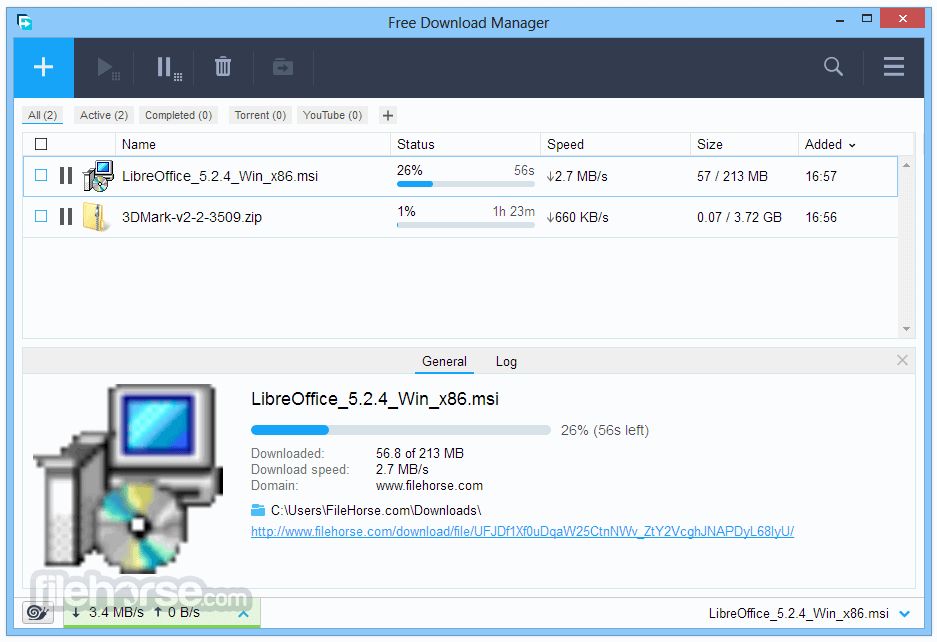Toggle the select-all checkbox in the header
The image size is (937, 642).
[41, 144]
